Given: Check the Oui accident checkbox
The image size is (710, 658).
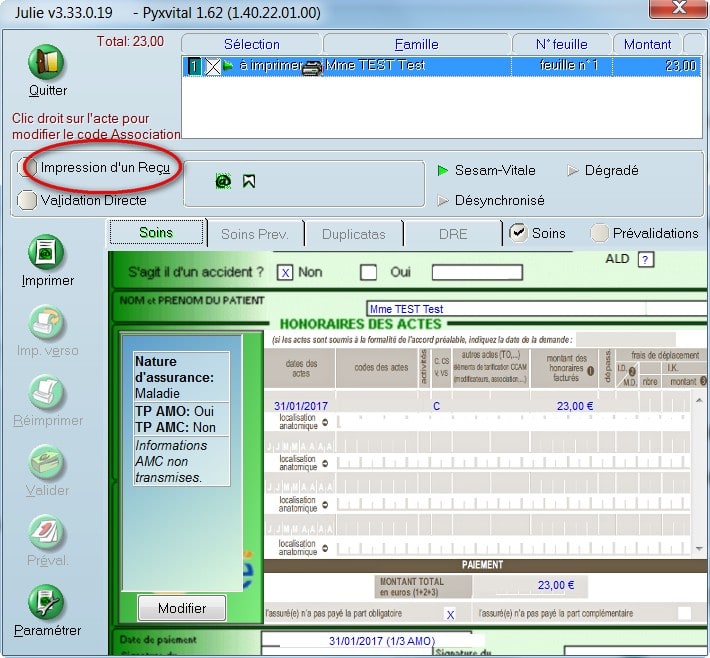Looking at the screenshot, I should [x=368, y=272].
